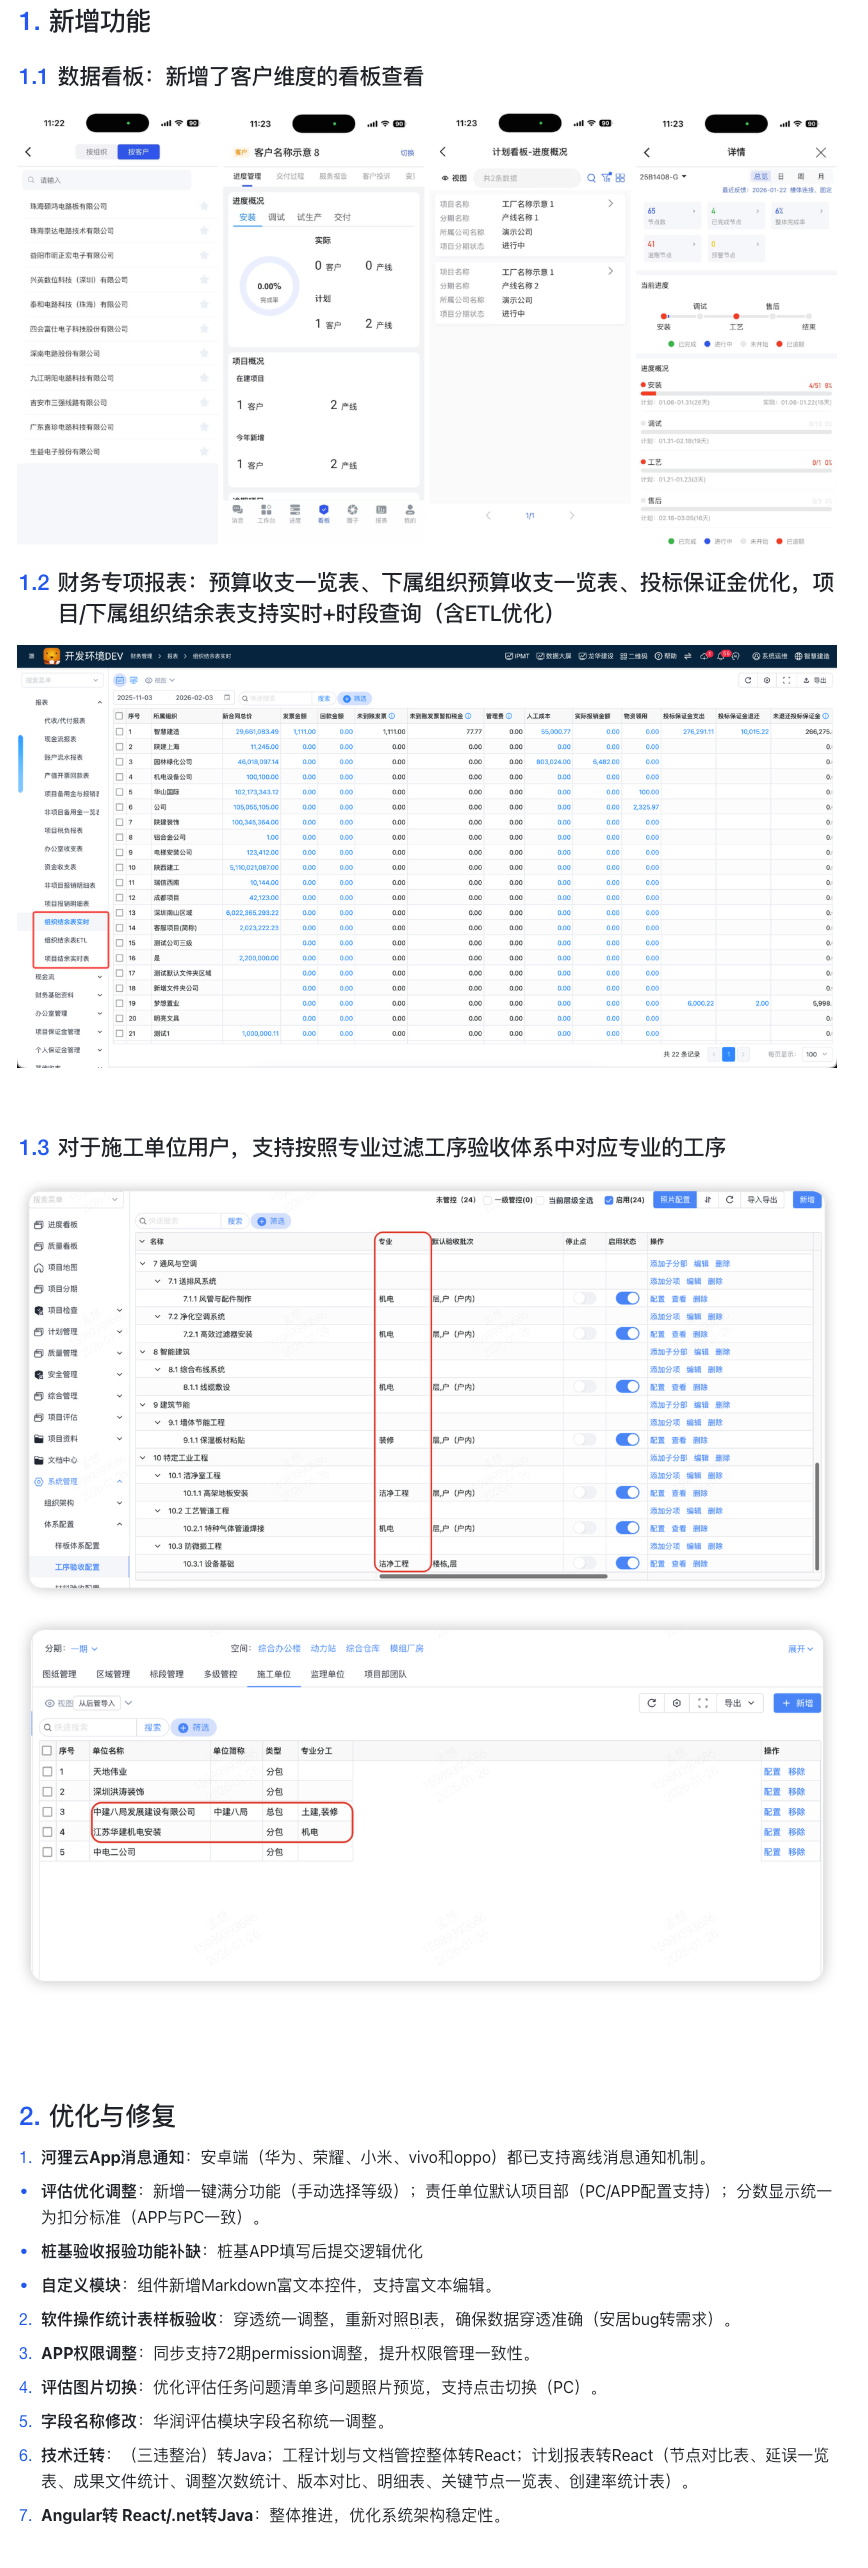
Task: Uncheck the 启用(24) checkbox
Action: [608, 1200]
